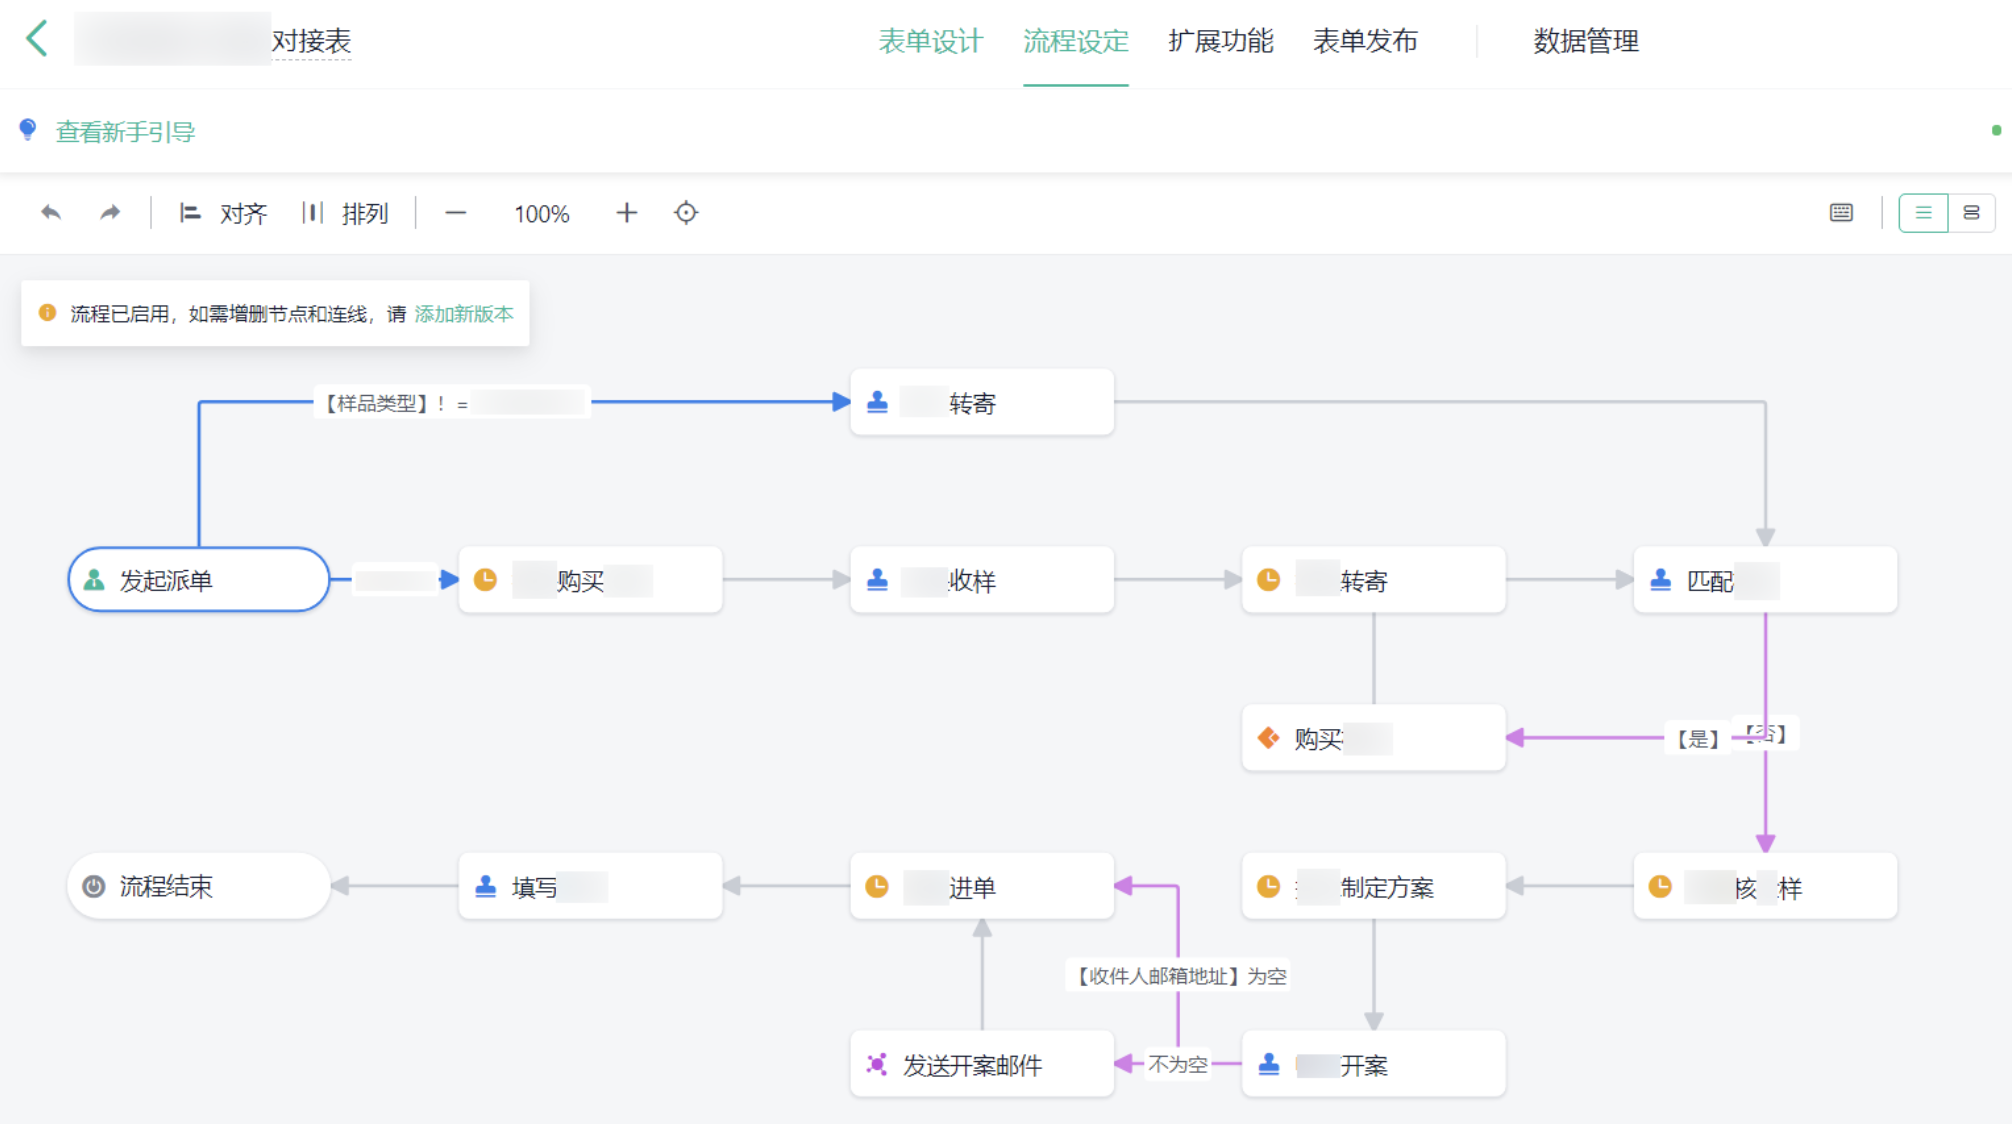2012x1124 pixels.
Task: Switch to the three-line layout view toggle
Action: [1922, 213]
